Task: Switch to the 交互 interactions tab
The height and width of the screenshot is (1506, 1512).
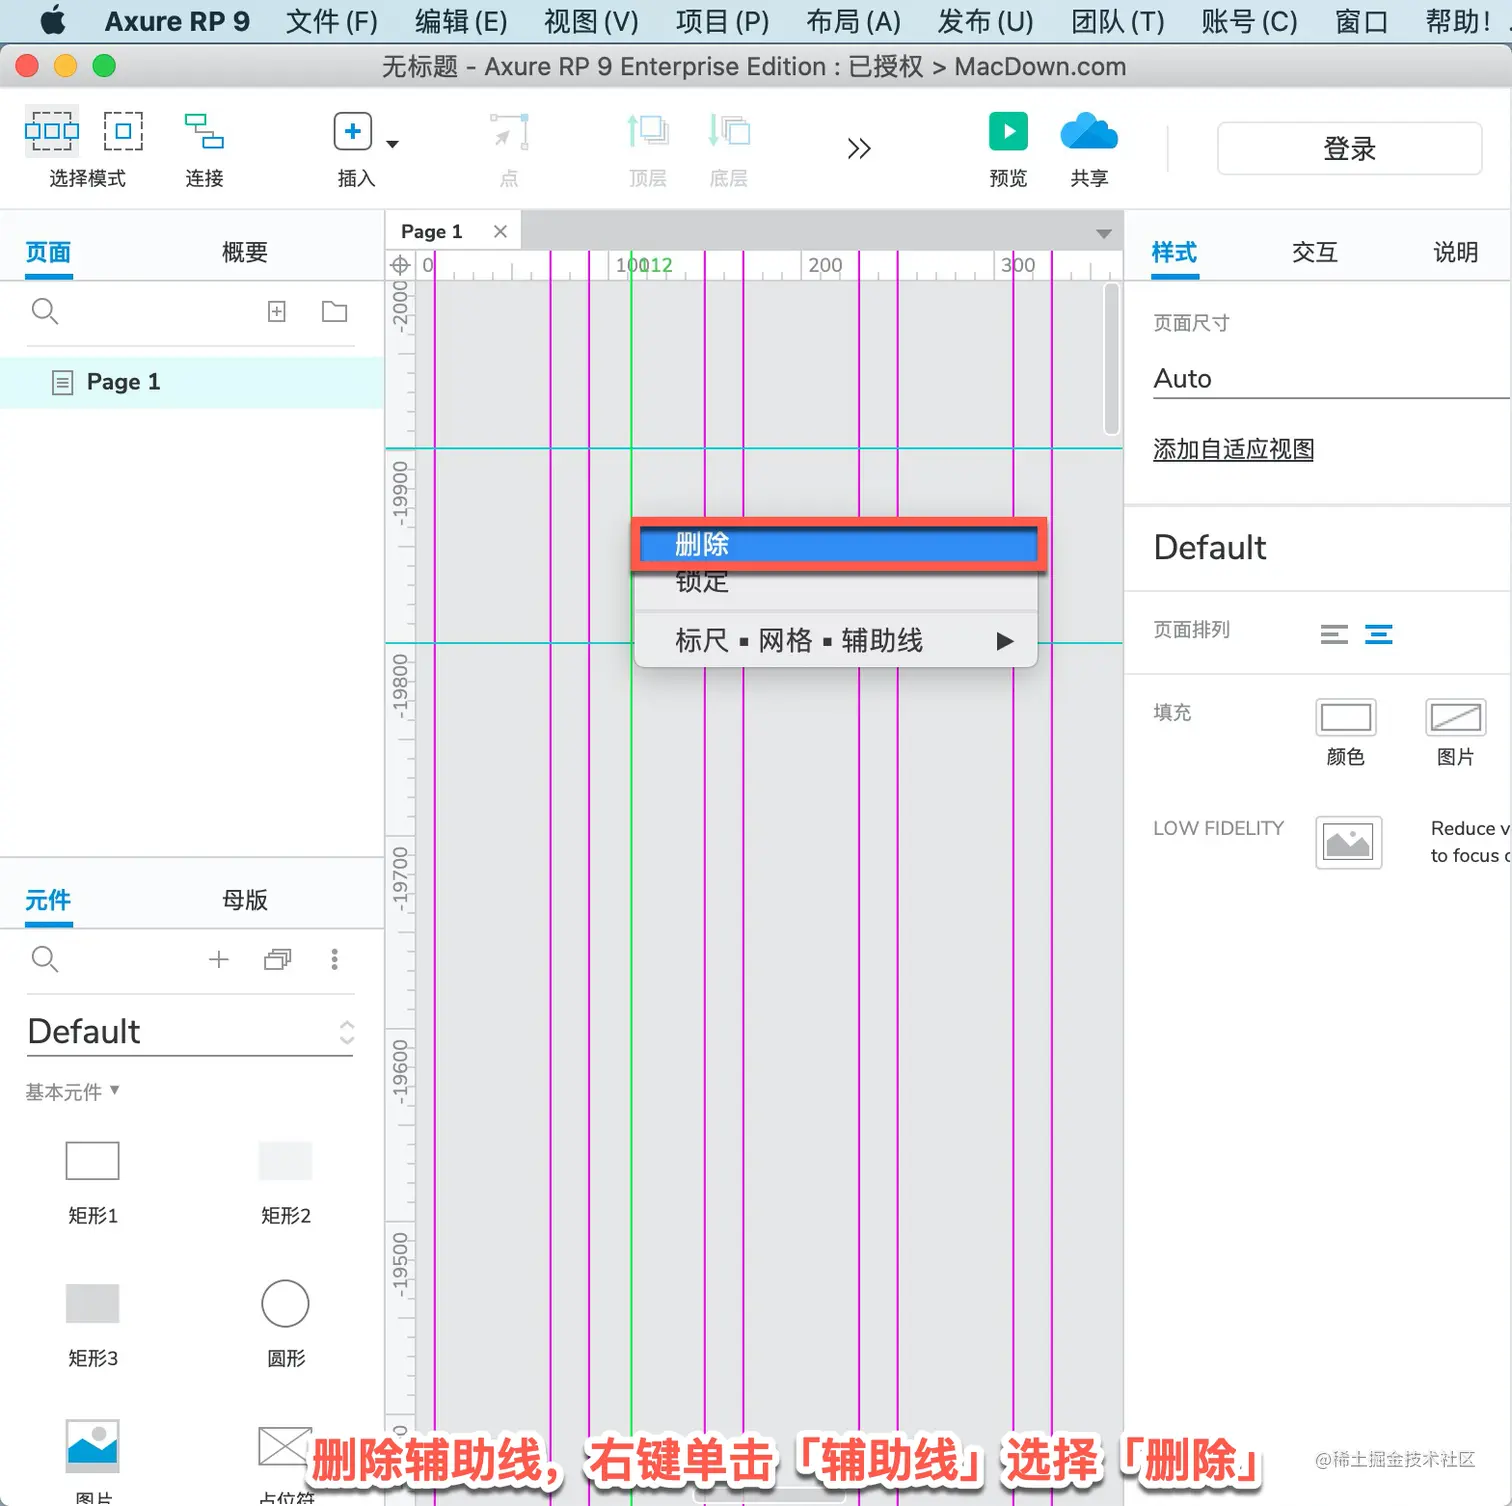Action: pos(1314,252)
